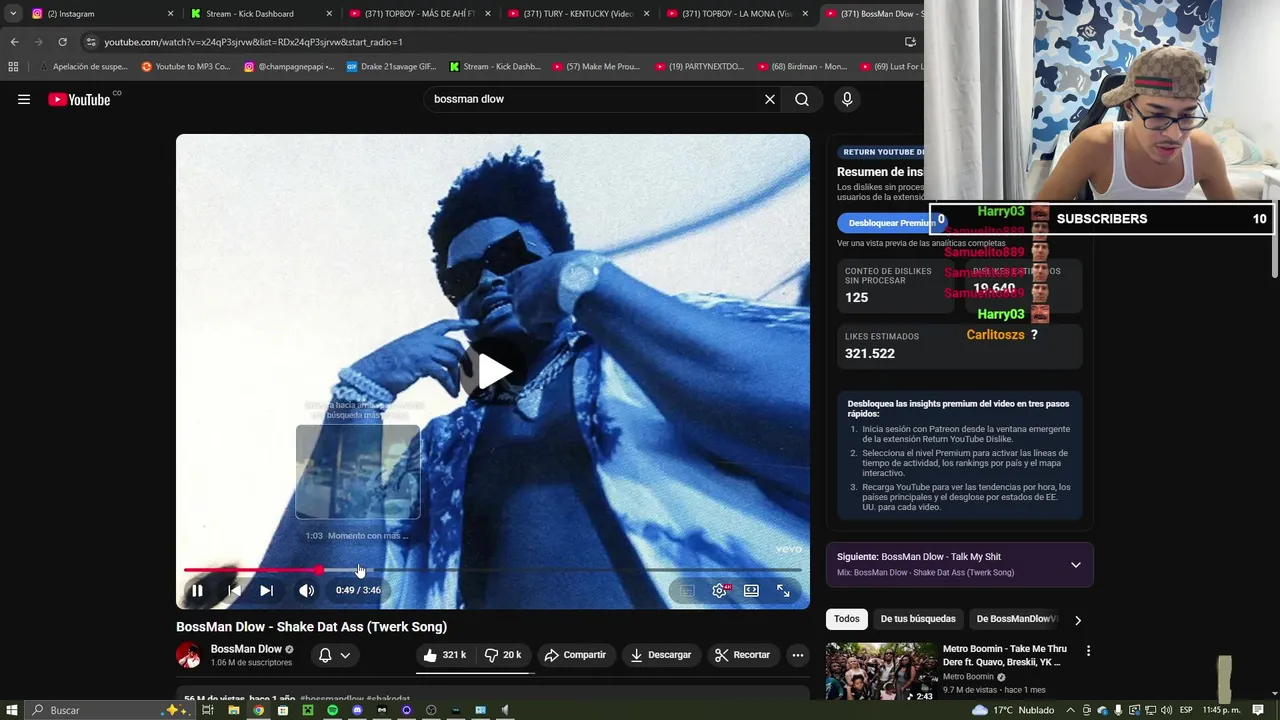View site information icon in address bar
Screen dimensions: 1280x720
[x=91, y=42]
